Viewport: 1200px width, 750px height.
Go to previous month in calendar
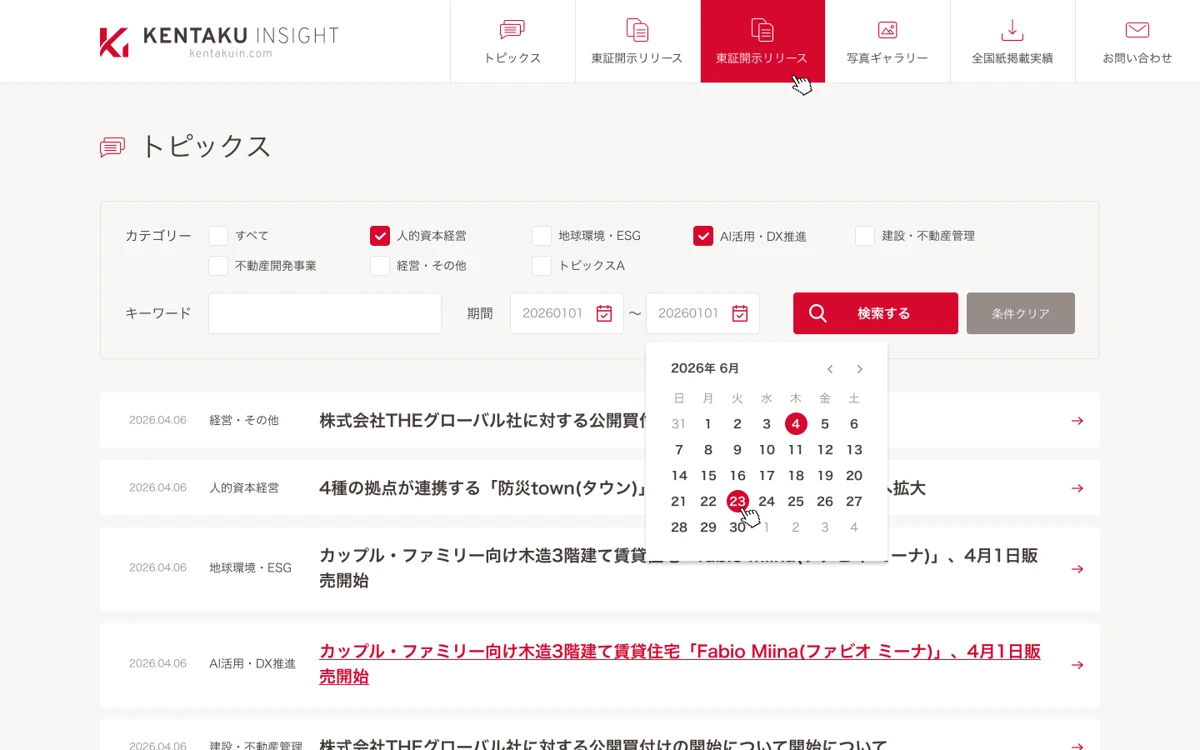pyautogui.click(x=830, y=369)
